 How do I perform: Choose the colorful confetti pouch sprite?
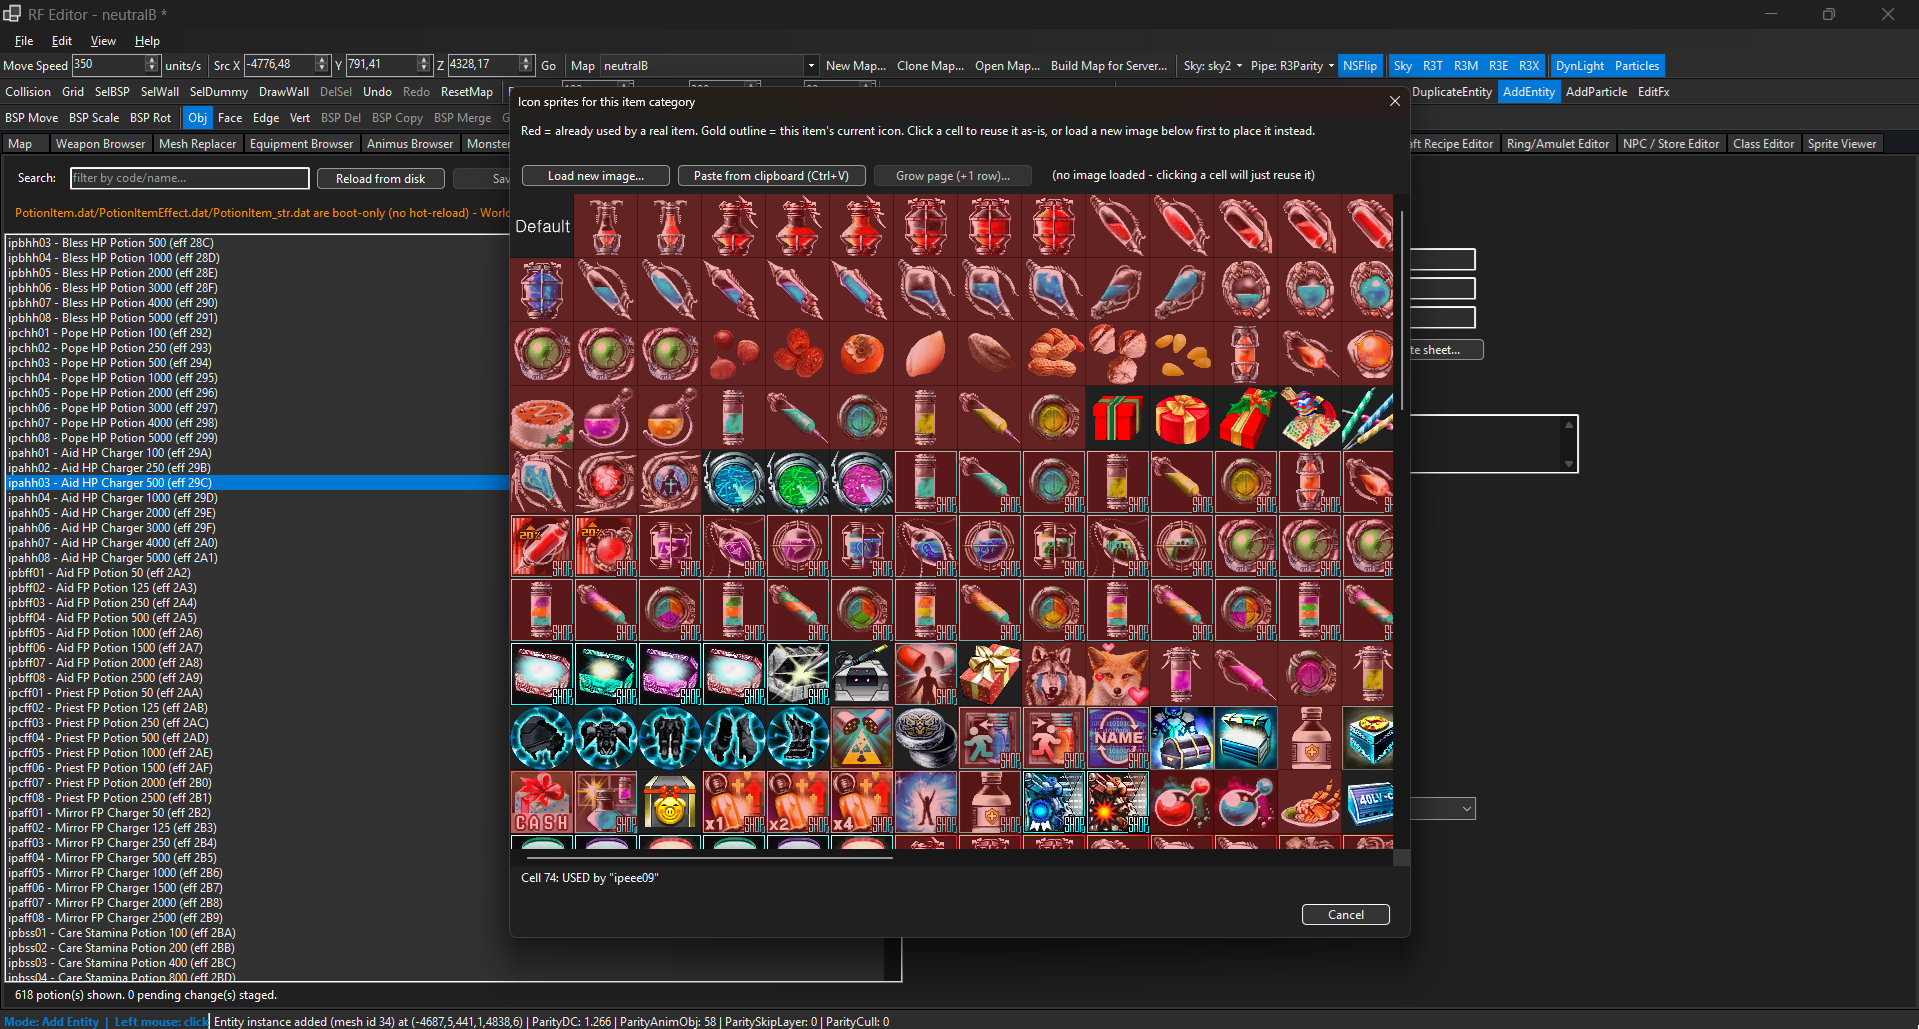pyautogui.click(x=1310, y=418)
